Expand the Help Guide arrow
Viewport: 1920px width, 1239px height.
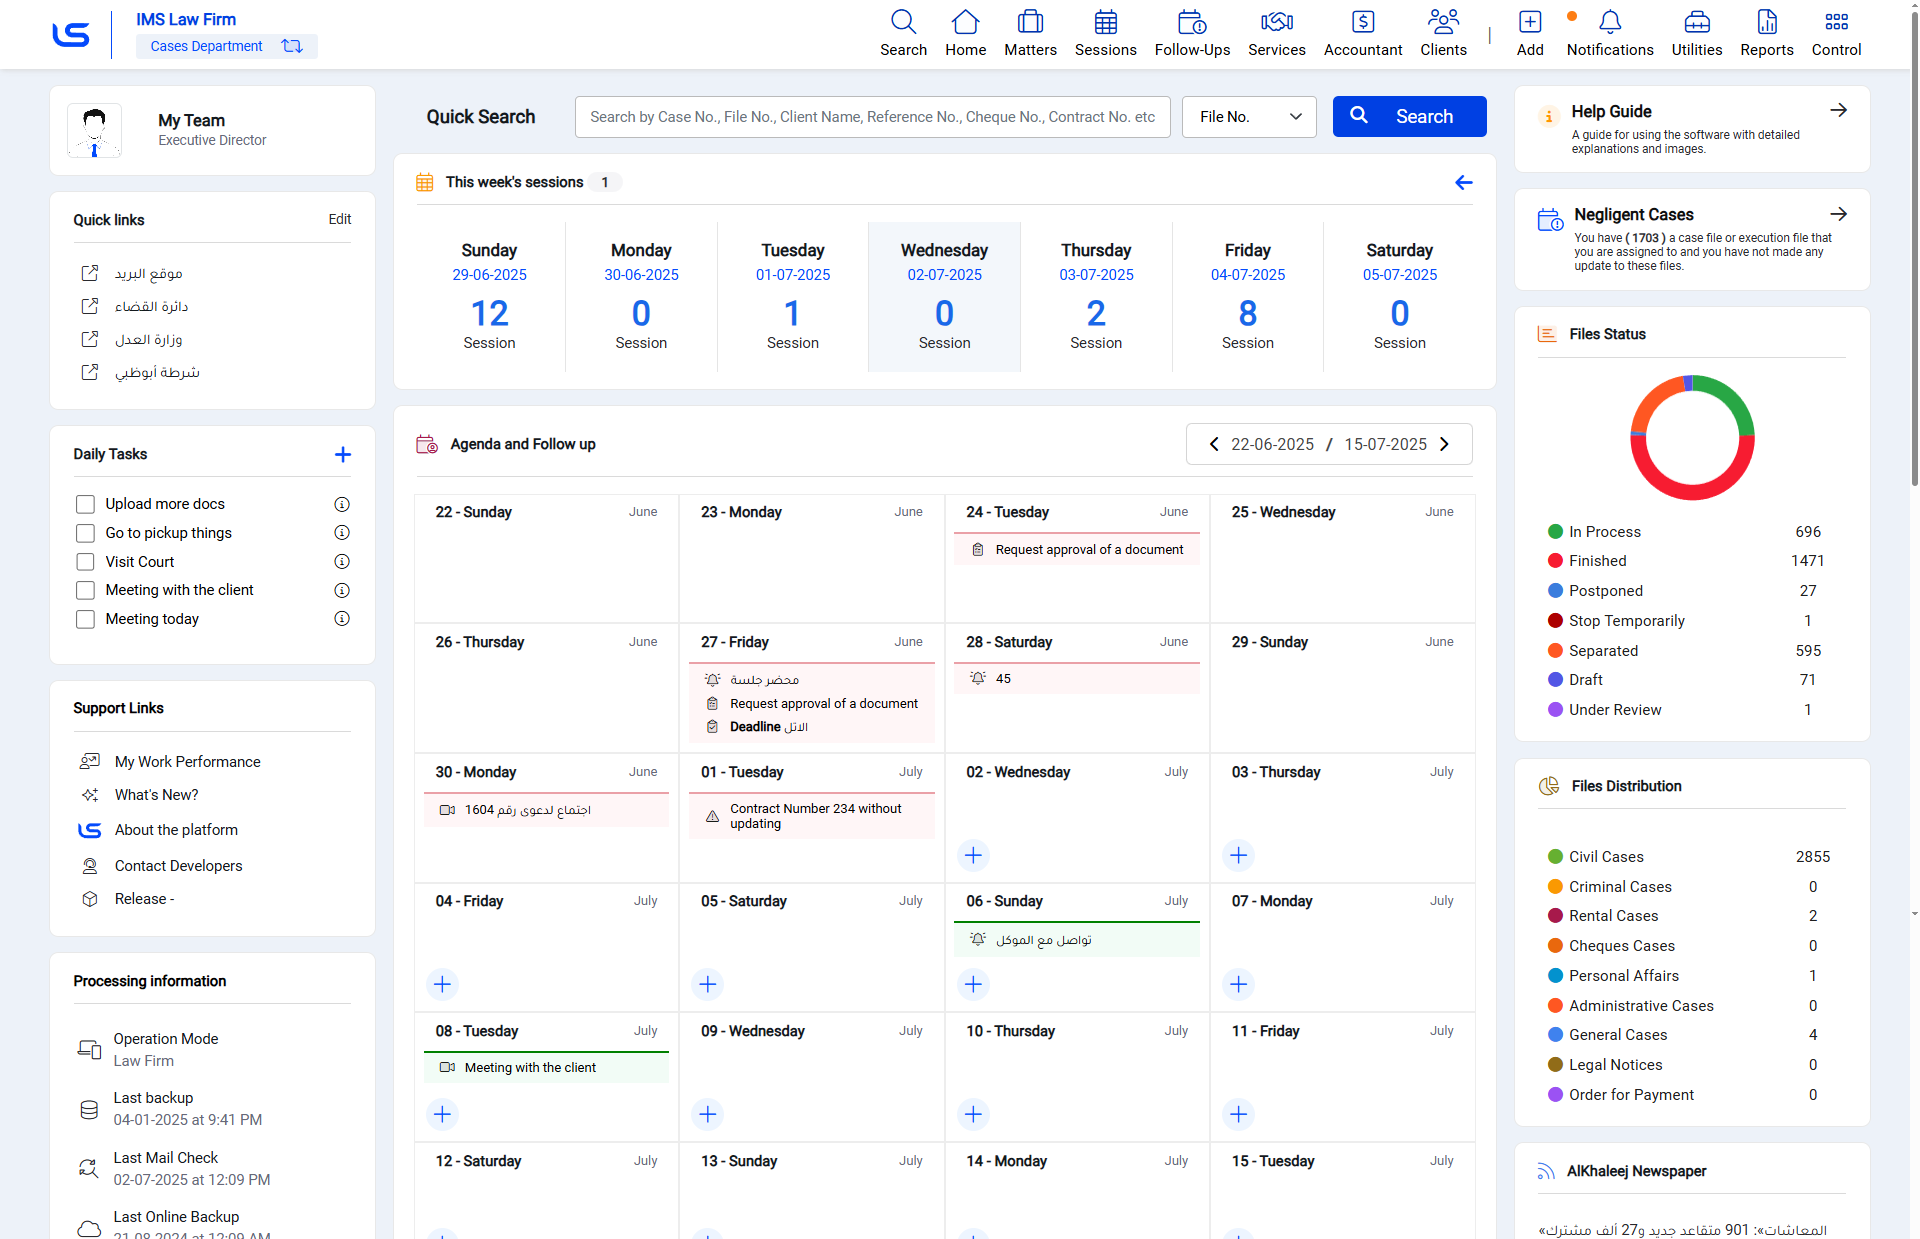tap(1838, 111)
